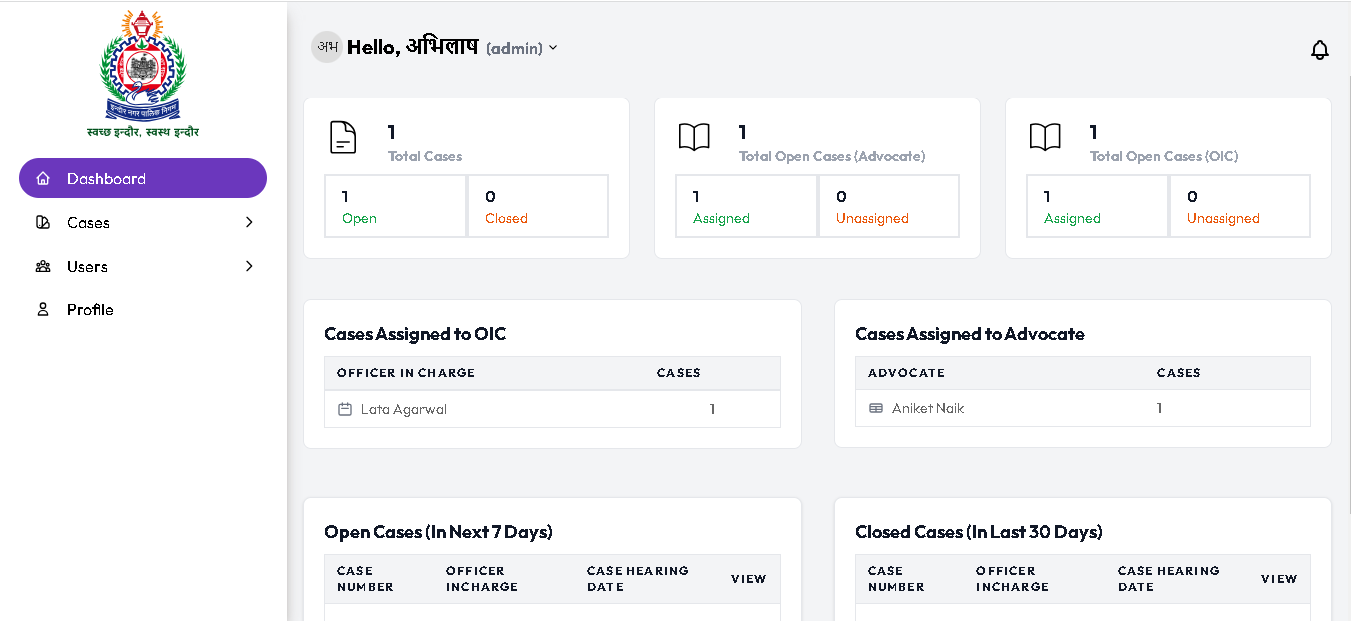
Task: Click the icon beside Aniket Naik
Action: [876, 408]
